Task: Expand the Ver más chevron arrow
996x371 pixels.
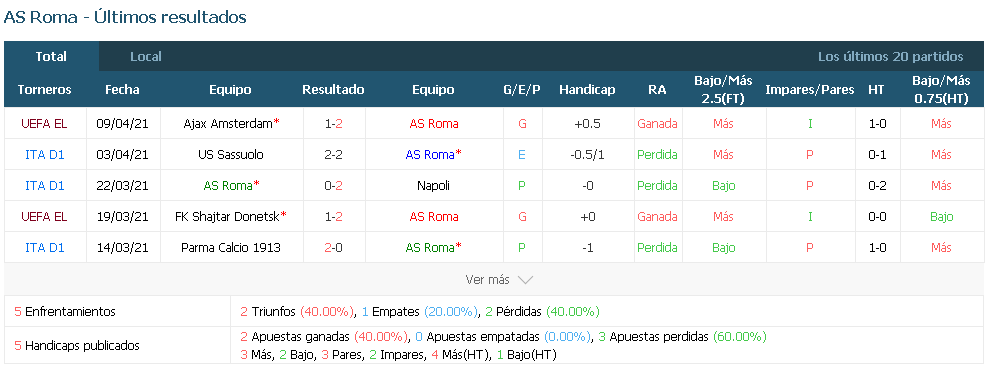Action: (x=525, y=280)
